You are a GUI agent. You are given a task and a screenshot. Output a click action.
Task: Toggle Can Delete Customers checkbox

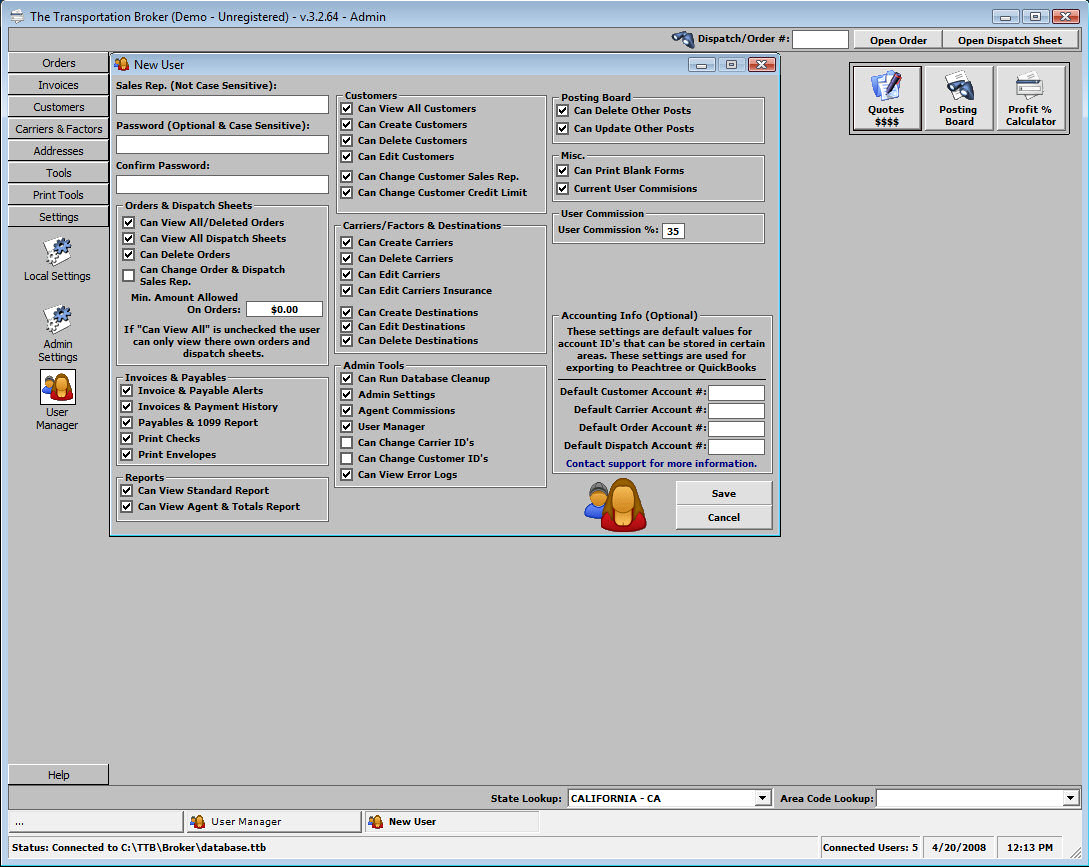coord(347,140)
